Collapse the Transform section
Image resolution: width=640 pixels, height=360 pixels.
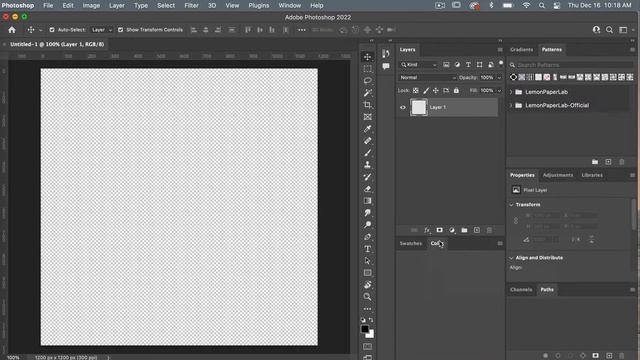511,204
